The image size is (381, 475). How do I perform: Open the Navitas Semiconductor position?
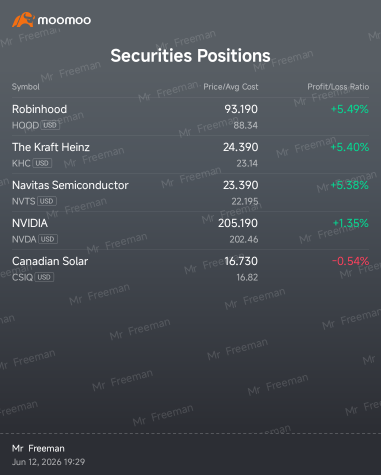(x=190, y=193)
